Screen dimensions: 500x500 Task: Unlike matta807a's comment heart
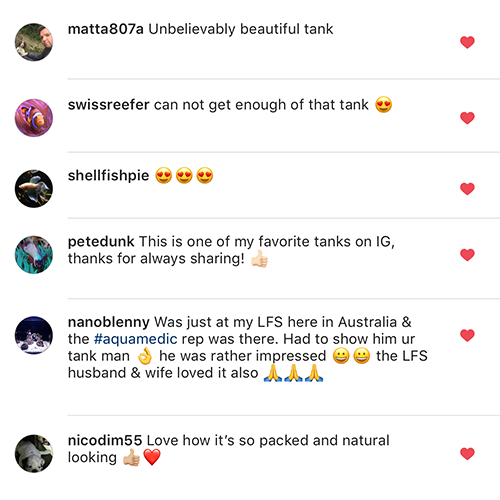pyautogui.click(x=467, y=42)
